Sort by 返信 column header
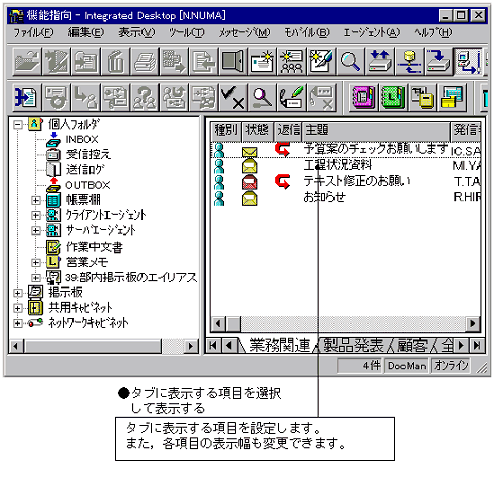Image resolution: width=494 pixels, height=477 pixels. tap(288, 130)
